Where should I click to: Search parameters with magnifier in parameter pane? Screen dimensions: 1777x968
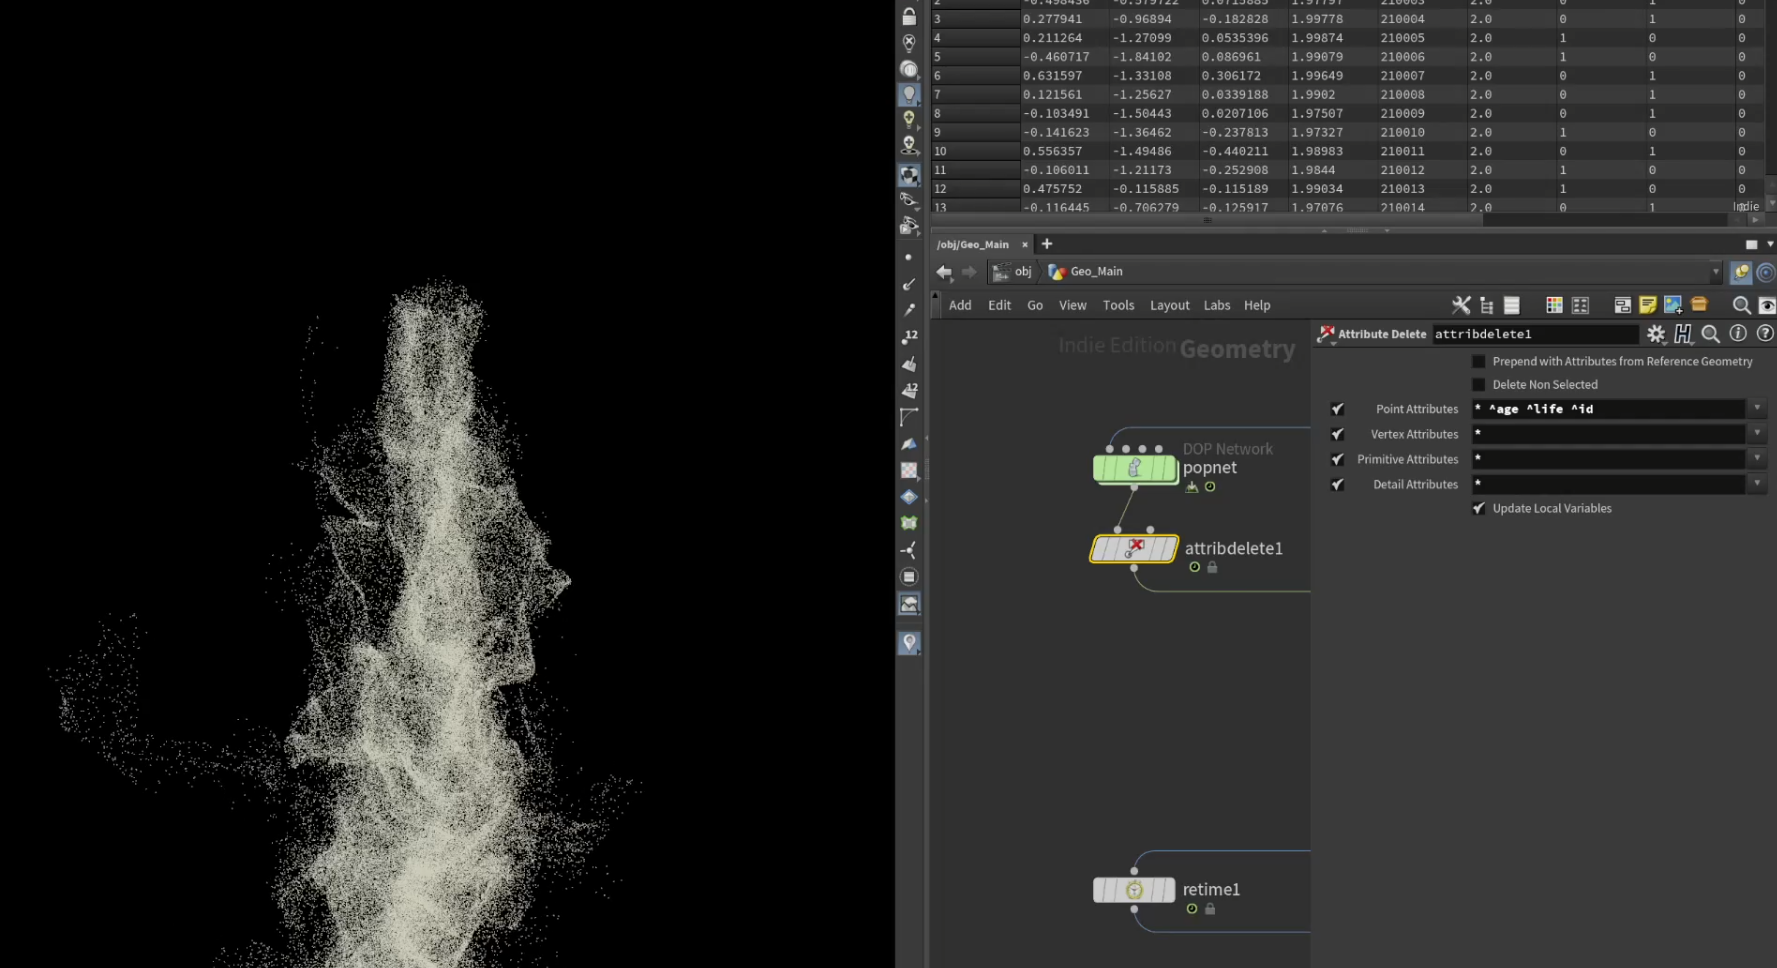click(1711, 334)
